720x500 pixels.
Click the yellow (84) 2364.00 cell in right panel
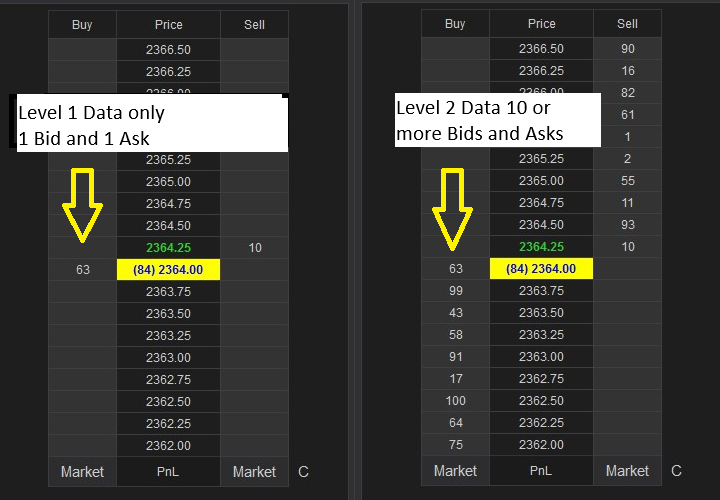[541, 268]
